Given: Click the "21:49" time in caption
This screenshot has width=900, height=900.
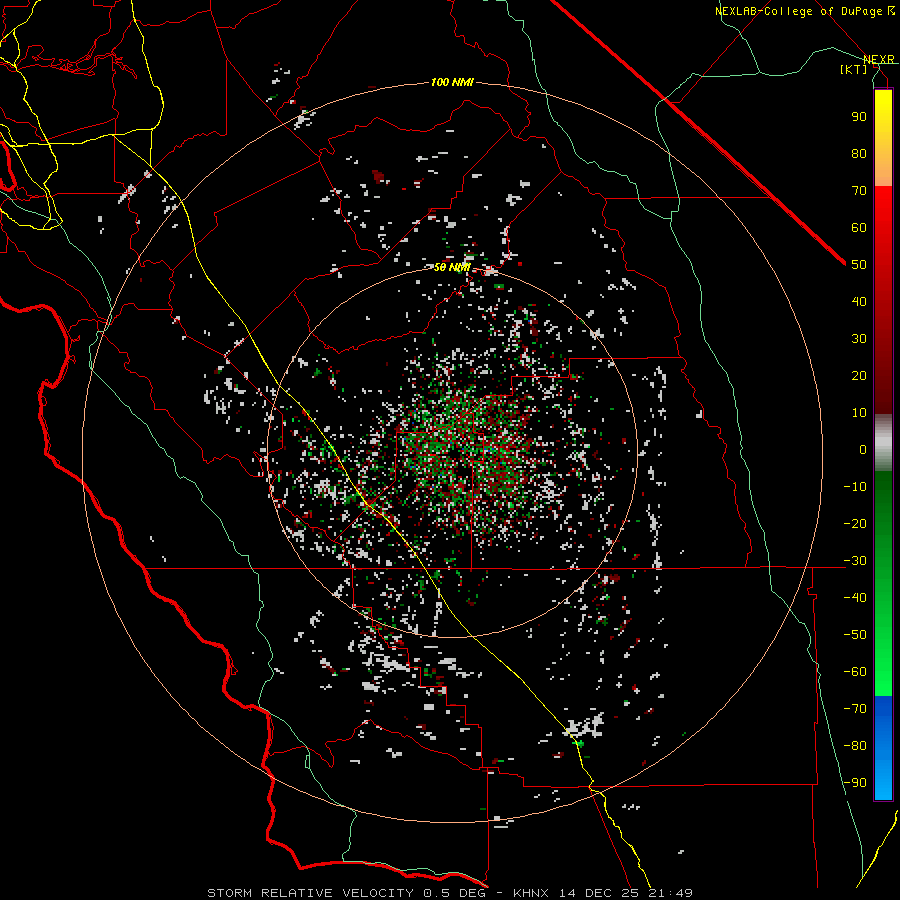Looking at the screenshot, I should (x=670, y=893).
